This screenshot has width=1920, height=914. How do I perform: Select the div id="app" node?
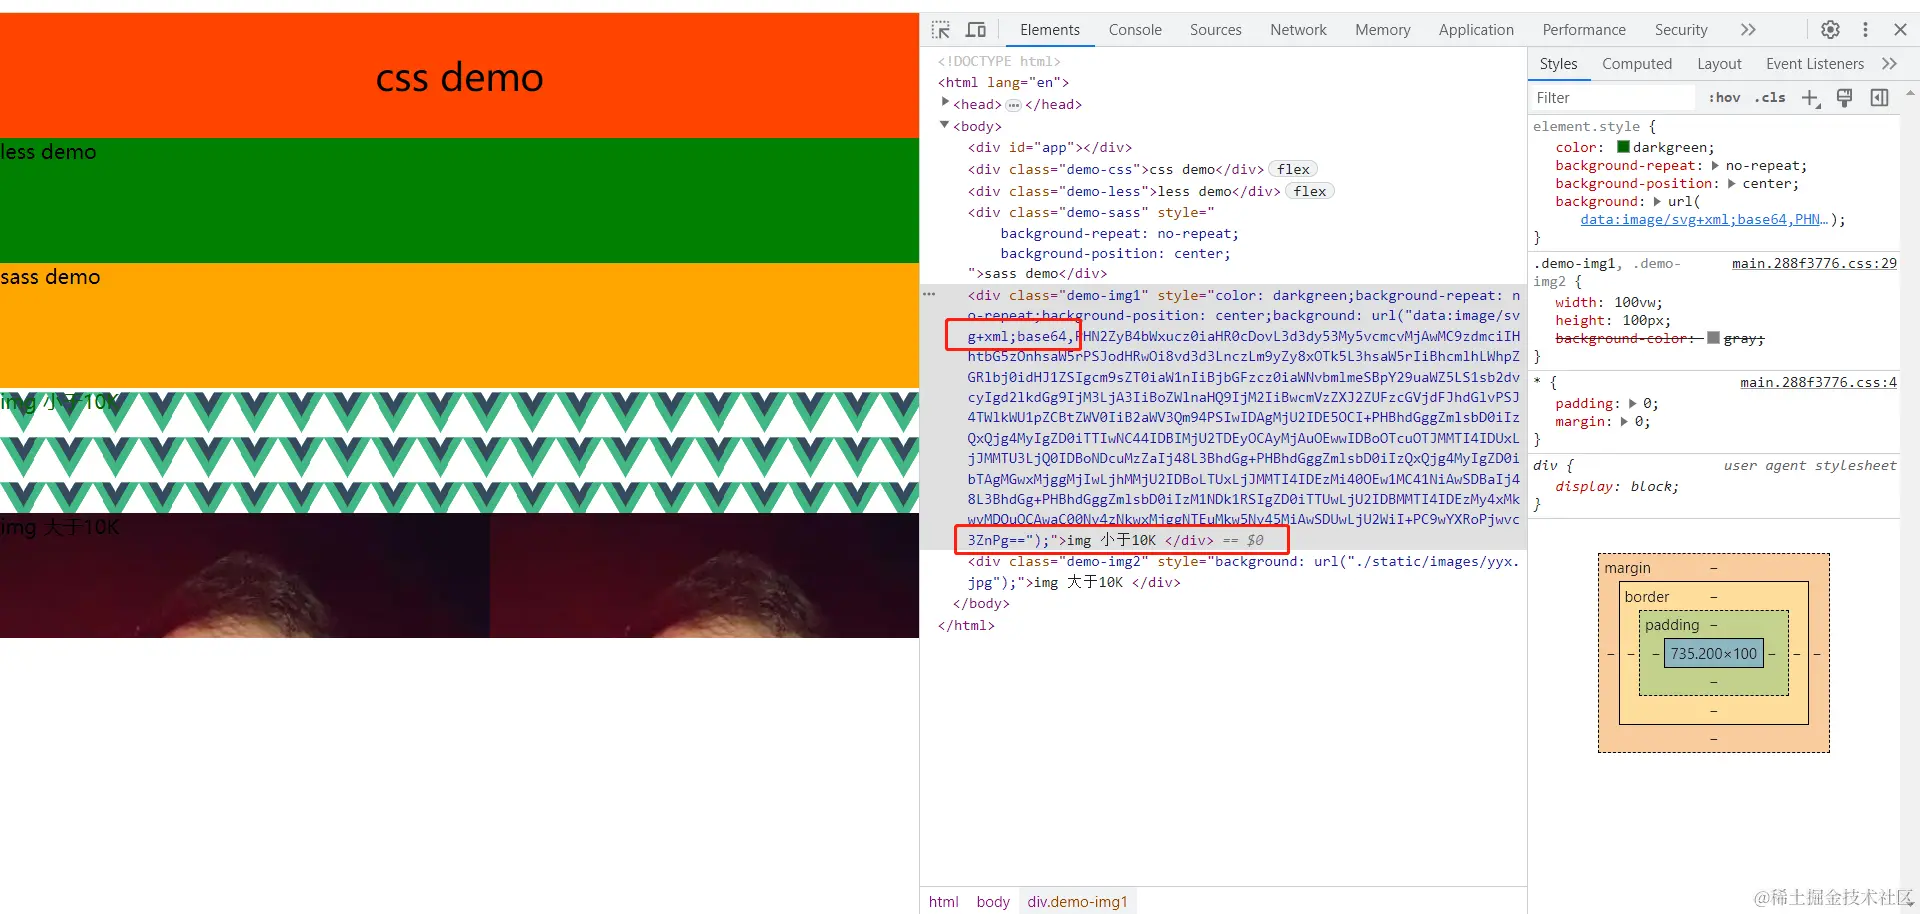1050,147
